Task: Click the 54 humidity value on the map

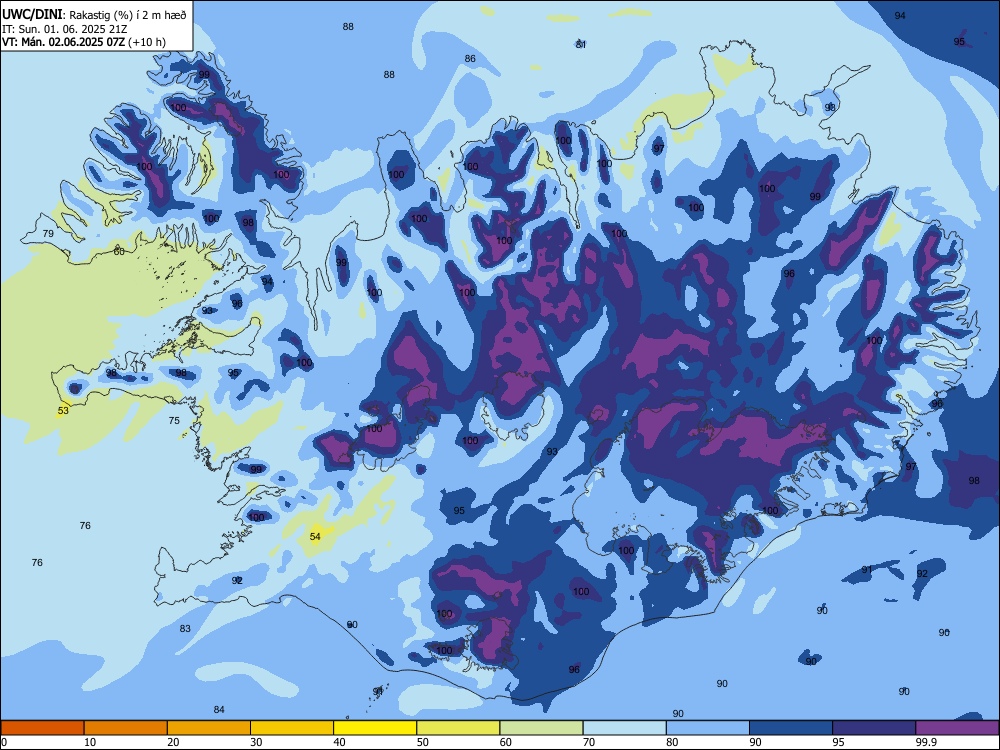Action: (x=315, y=536)
